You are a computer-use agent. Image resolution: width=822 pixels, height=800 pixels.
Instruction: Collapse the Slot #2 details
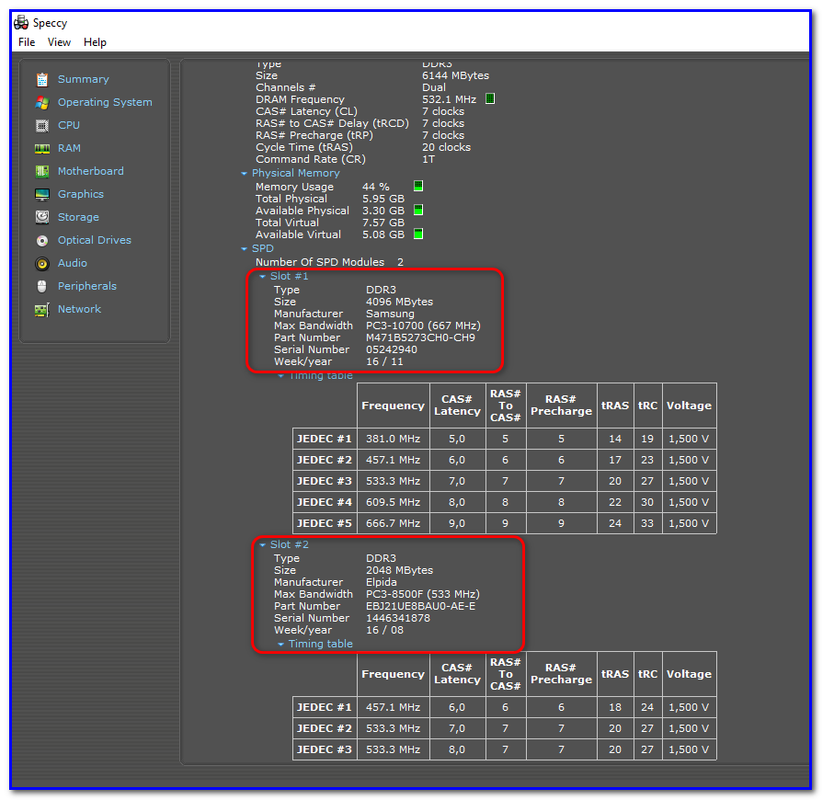(x=262, y=545)
